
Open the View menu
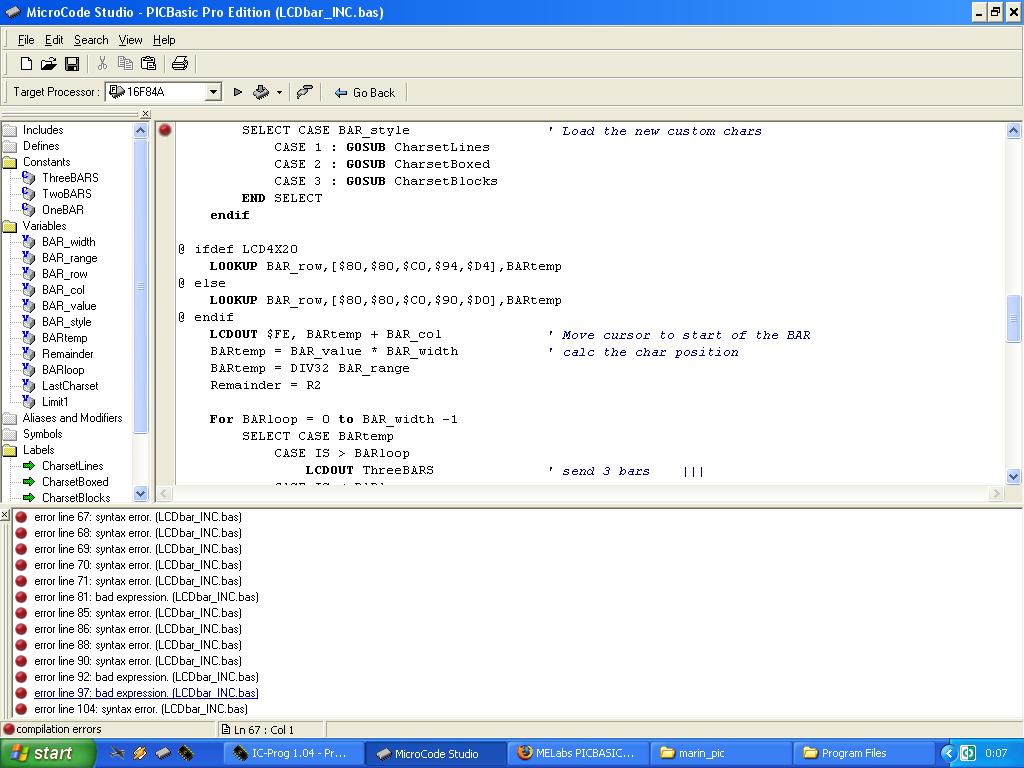point(130,40)
